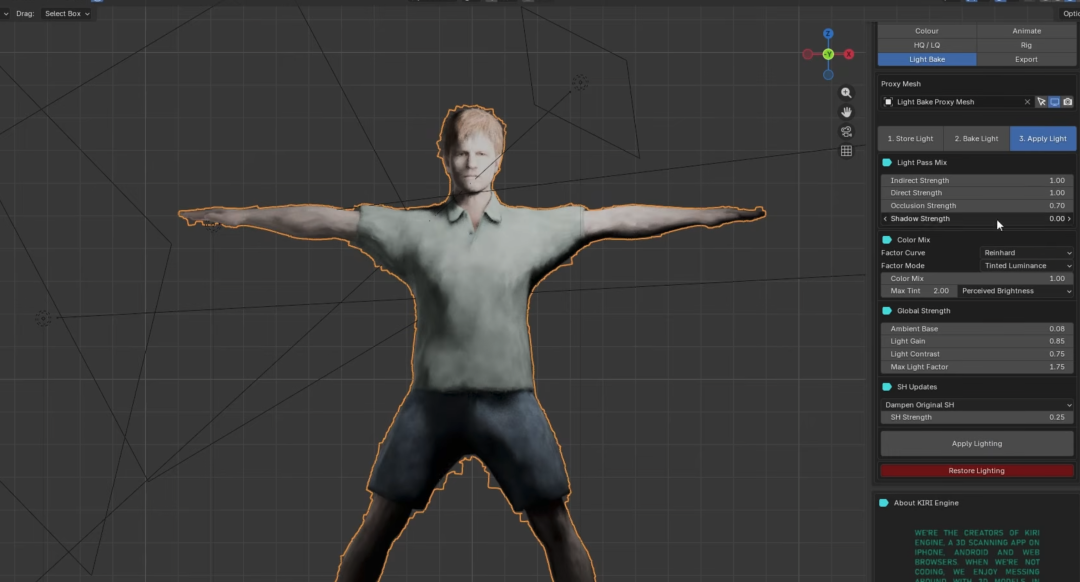Screen dimensions: 1080x582
Task: Open the Animate tab
Action: click(1026, 31)
